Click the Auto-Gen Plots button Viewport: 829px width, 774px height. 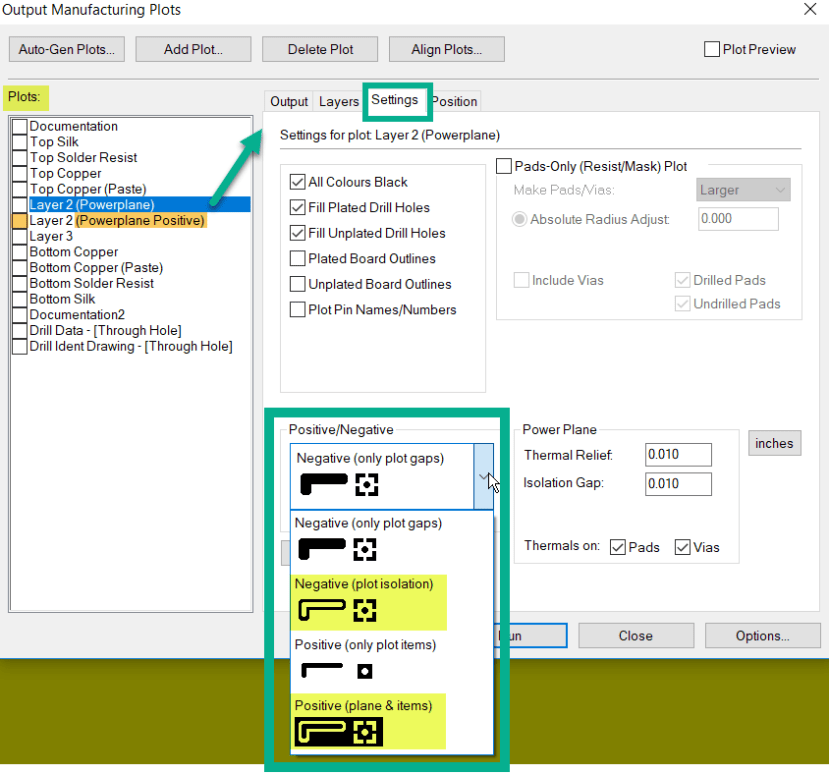(67, 49)
